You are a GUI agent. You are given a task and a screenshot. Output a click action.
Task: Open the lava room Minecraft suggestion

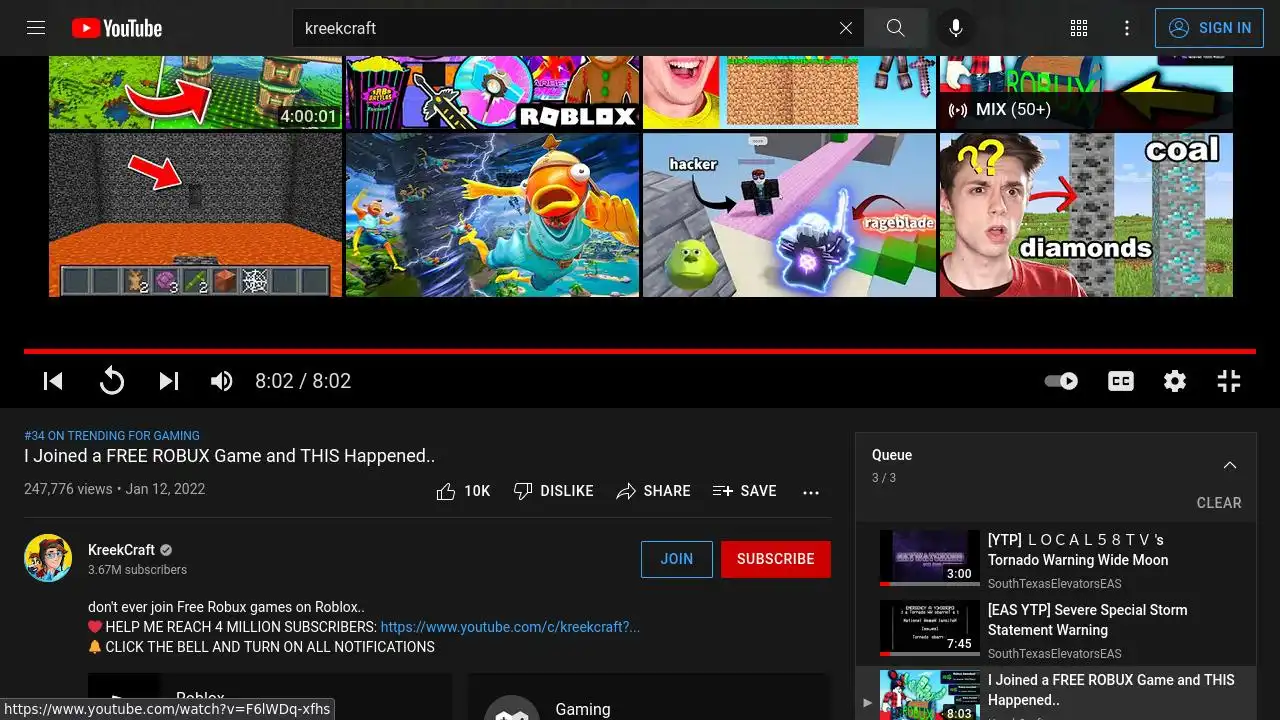coord(196,215)
